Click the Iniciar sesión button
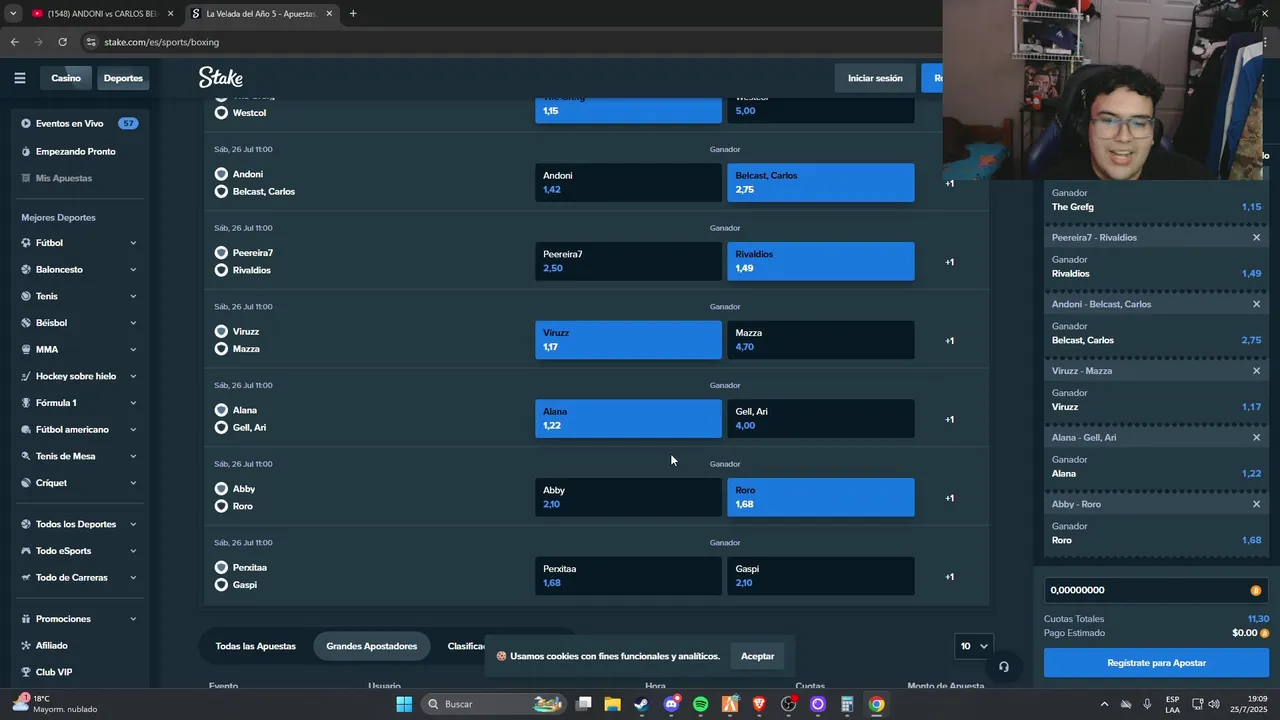 pyautogui.click(x=875, y=78)
